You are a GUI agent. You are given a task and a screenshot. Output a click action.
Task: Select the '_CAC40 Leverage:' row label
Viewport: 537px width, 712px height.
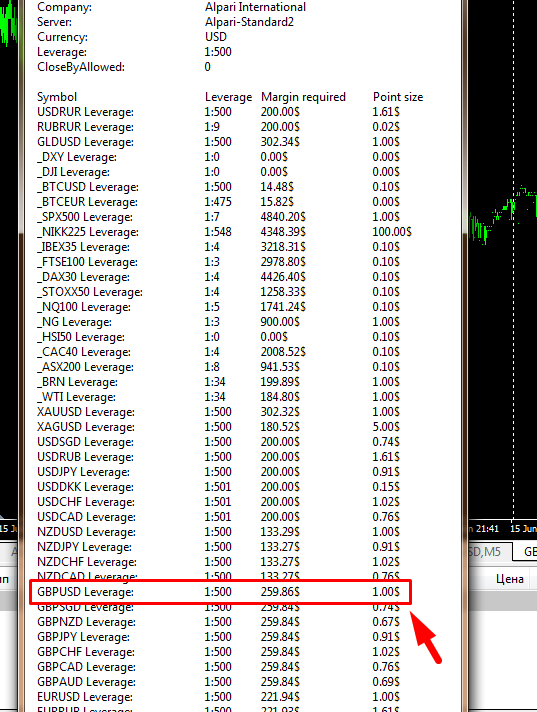pos(84,352)
